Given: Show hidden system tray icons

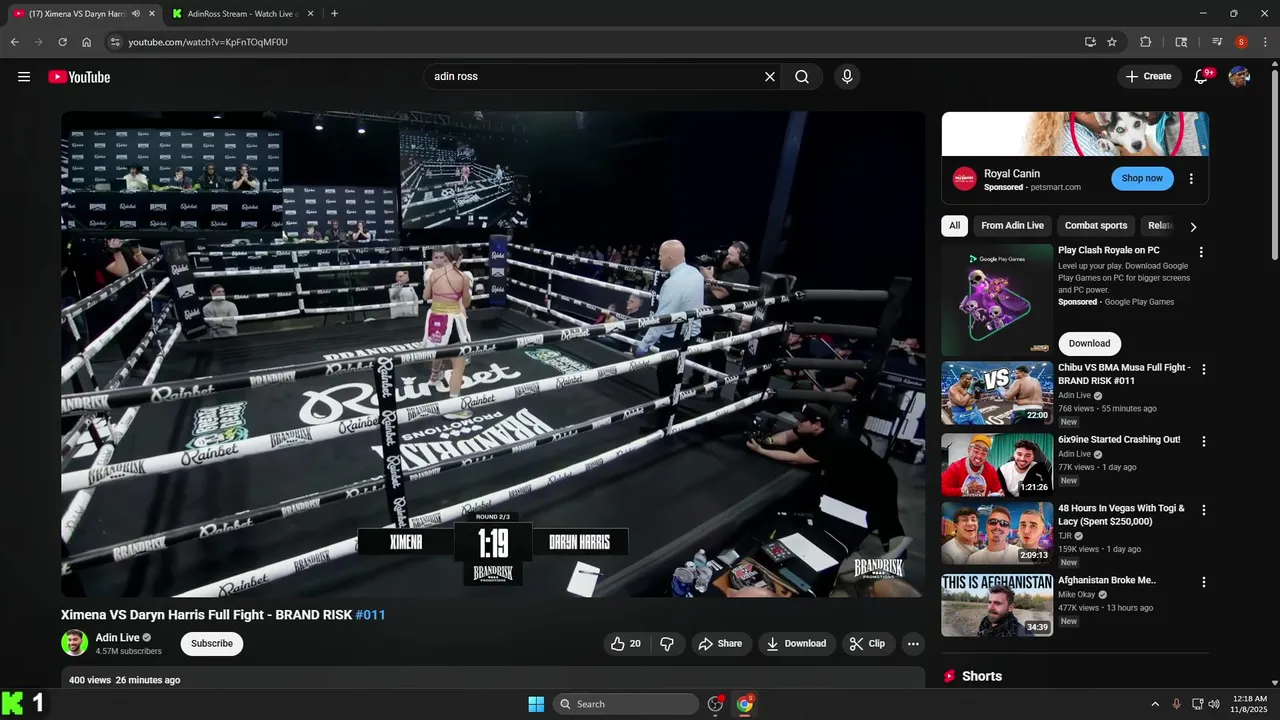Looking at the screenshot, I should (x=1155, y=704).
